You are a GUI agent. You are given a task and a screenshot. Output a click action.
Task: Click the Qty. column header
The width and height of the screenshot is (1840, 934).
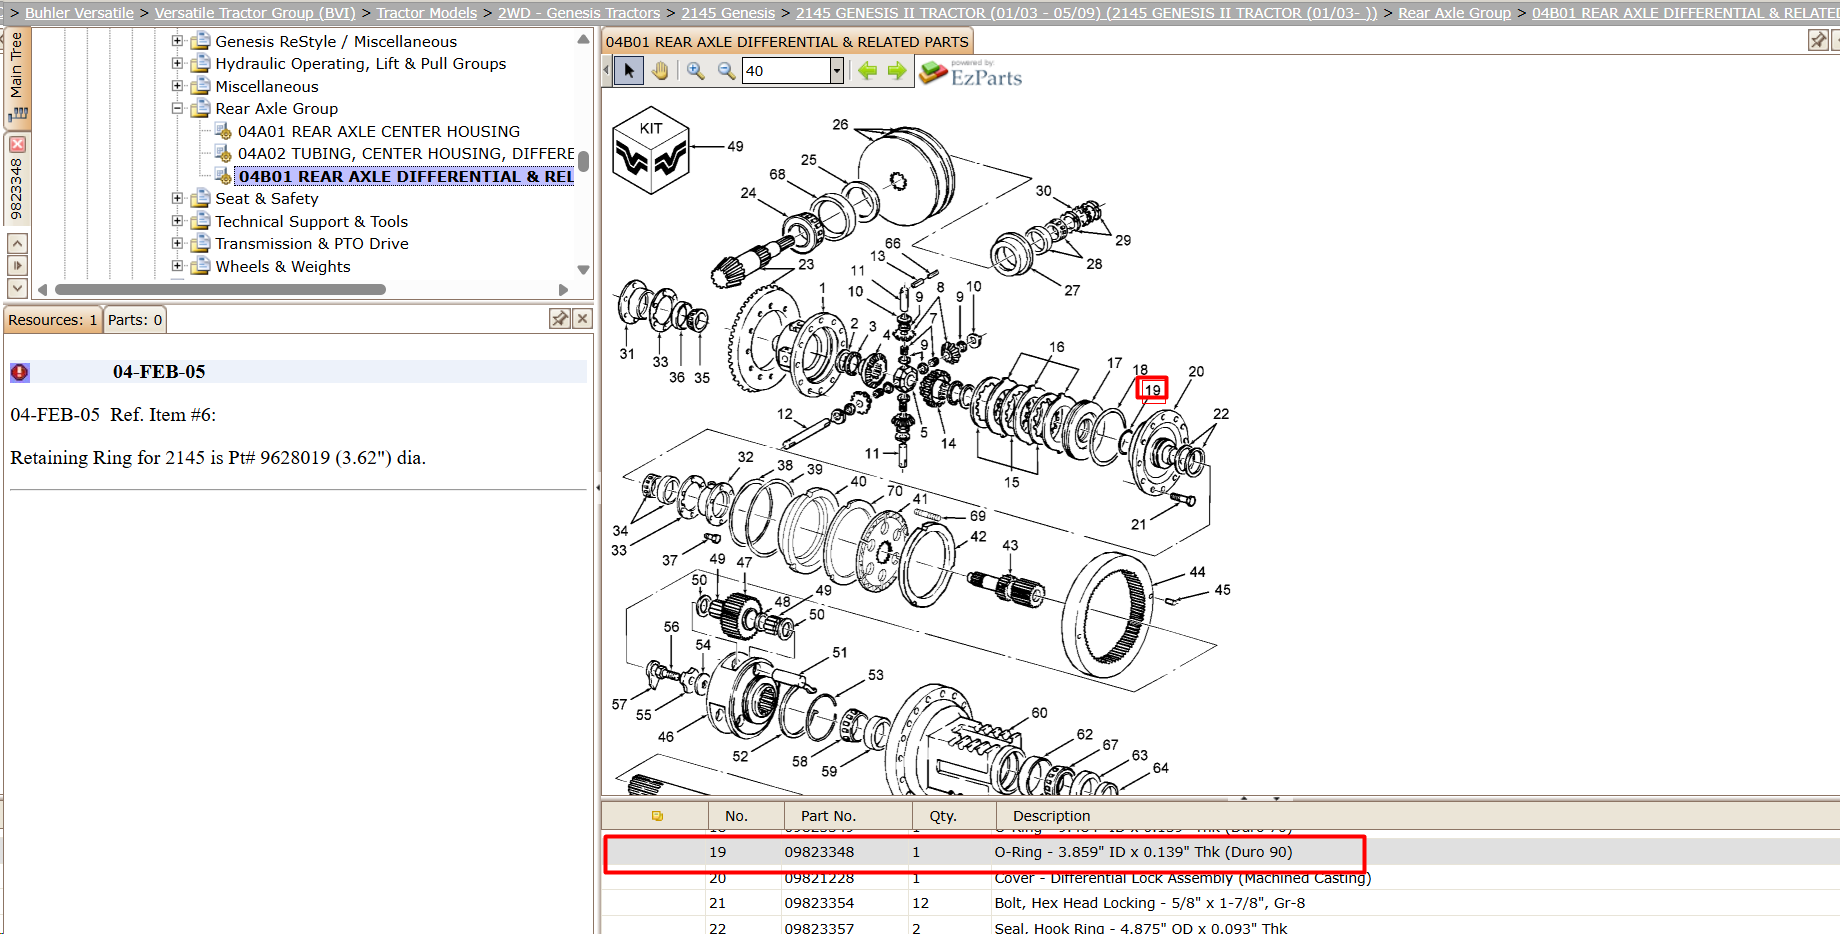click(954, 816)
